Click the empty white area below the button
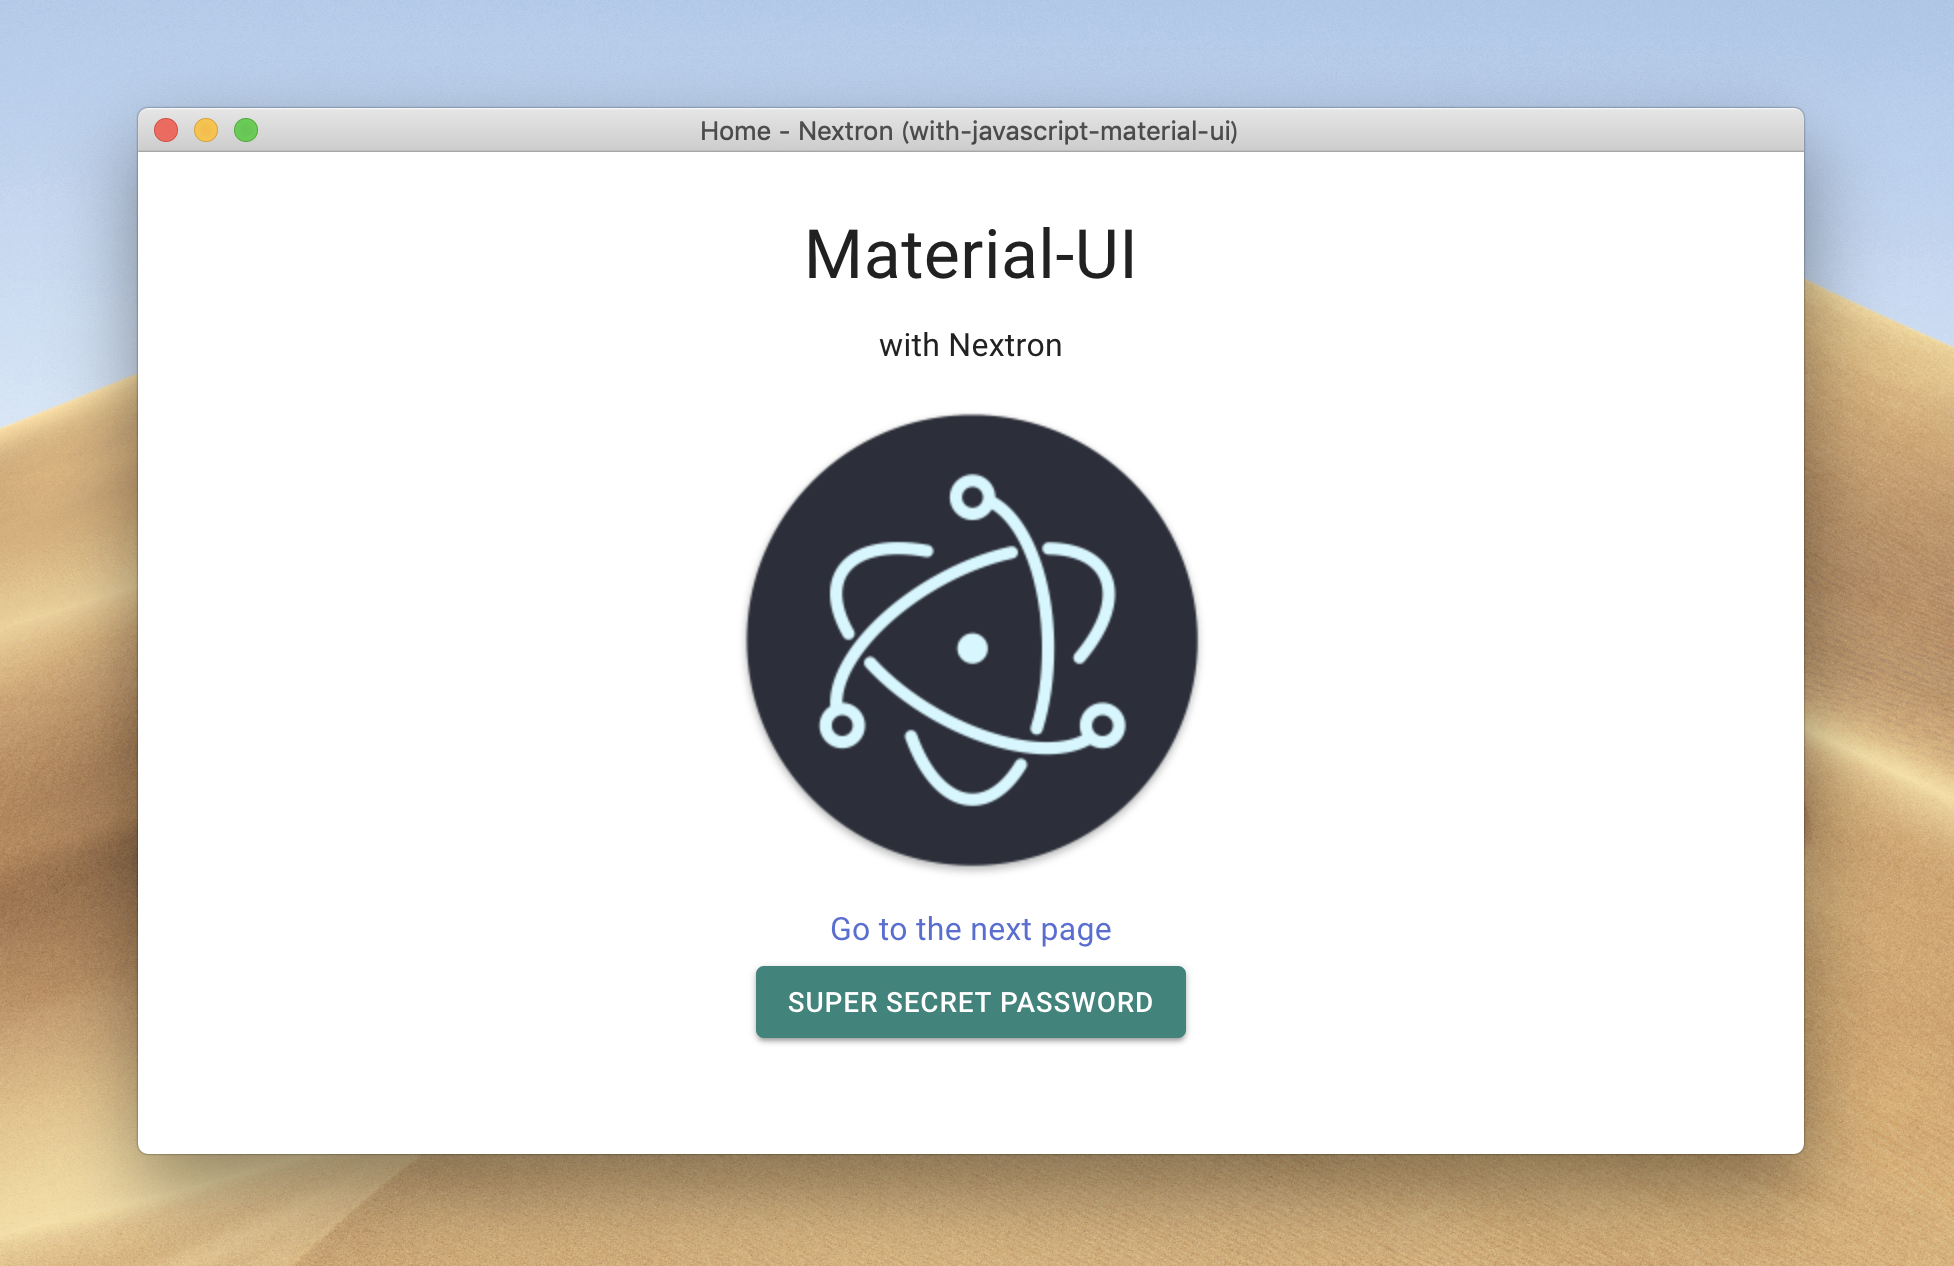This screenshot has width=1954, height=1266. (970, 1098)
